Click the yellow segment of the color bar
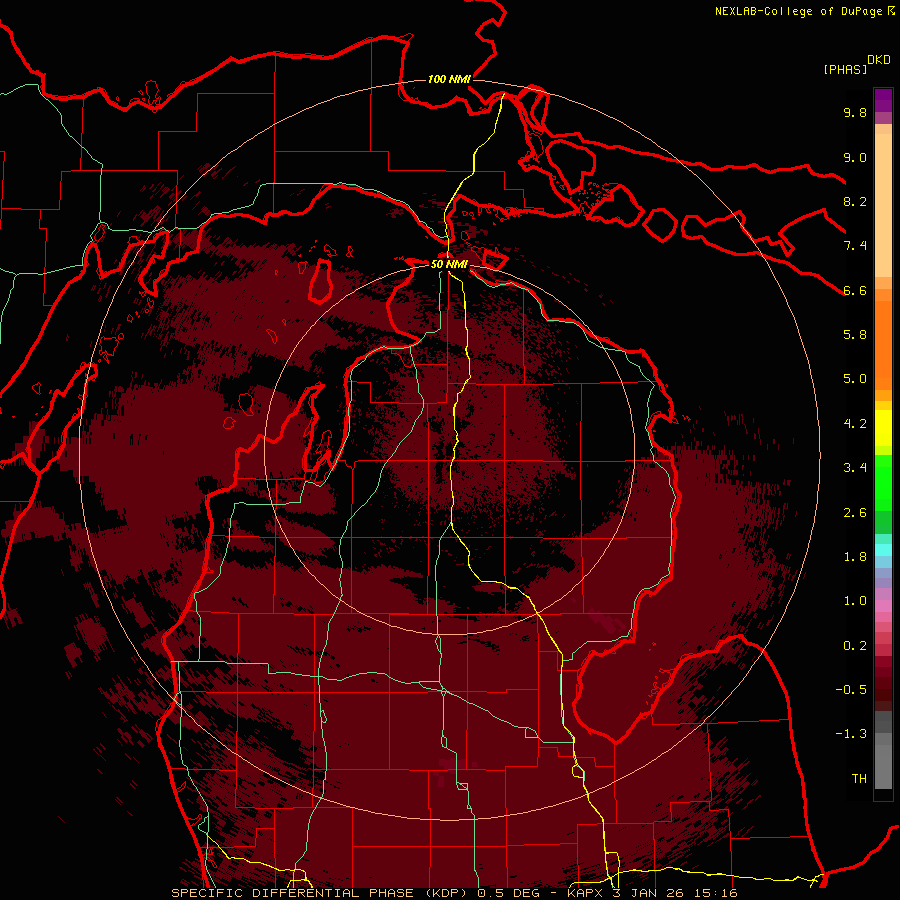The width and height of the screenshot is (900, 900). pos(883,428)
